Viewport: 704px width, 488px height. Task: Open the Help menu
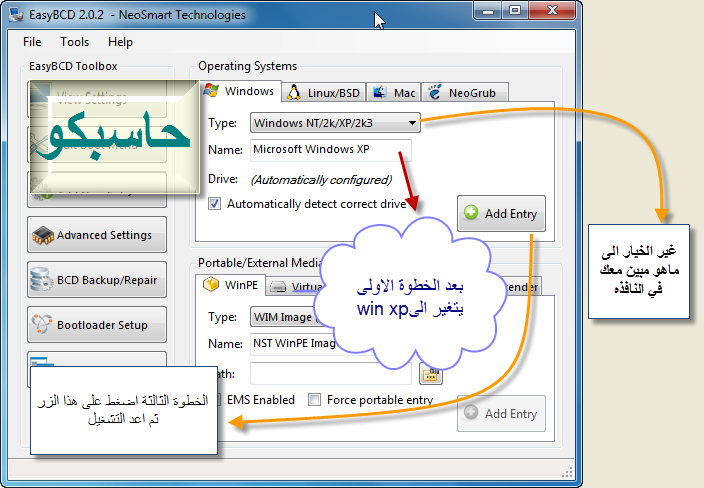pyautogui.click(x=120, y=42)
